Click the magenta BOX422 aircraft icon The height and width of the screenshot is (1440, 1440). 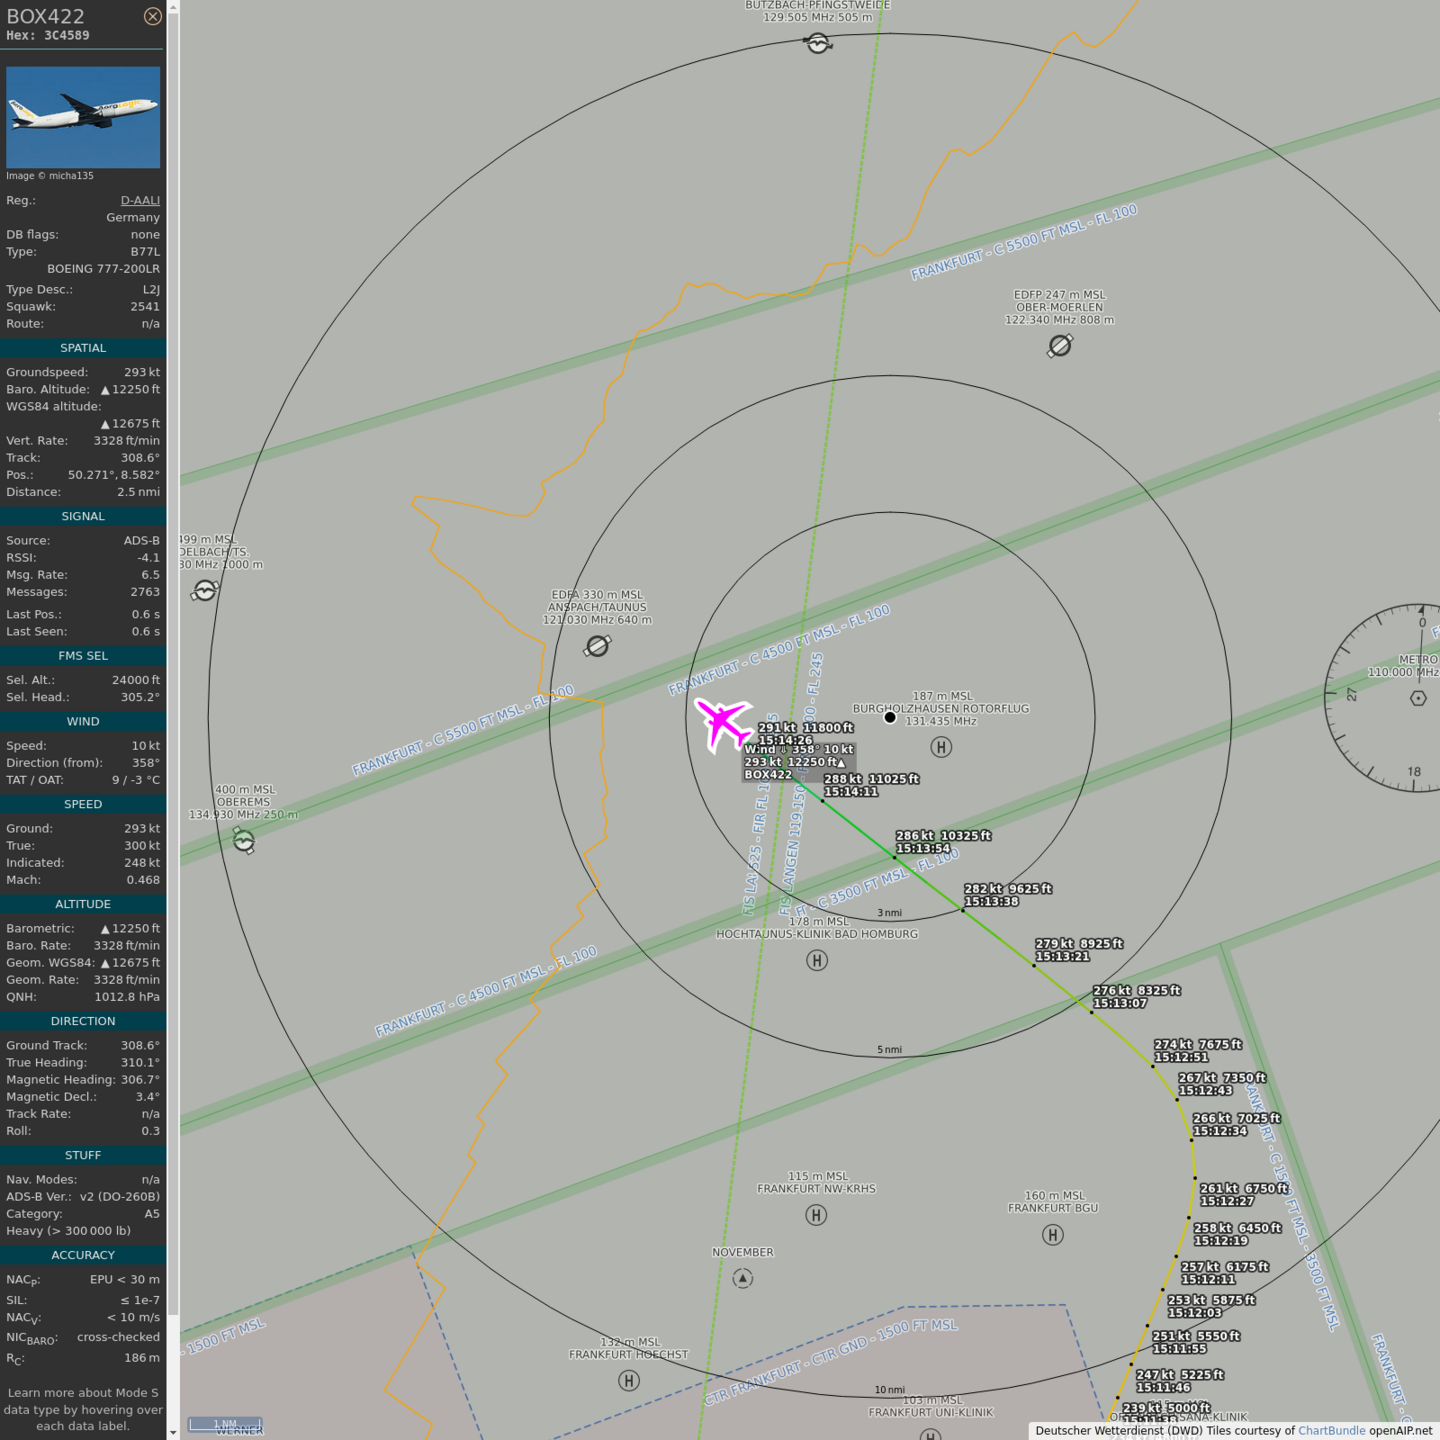click(722, 722)
